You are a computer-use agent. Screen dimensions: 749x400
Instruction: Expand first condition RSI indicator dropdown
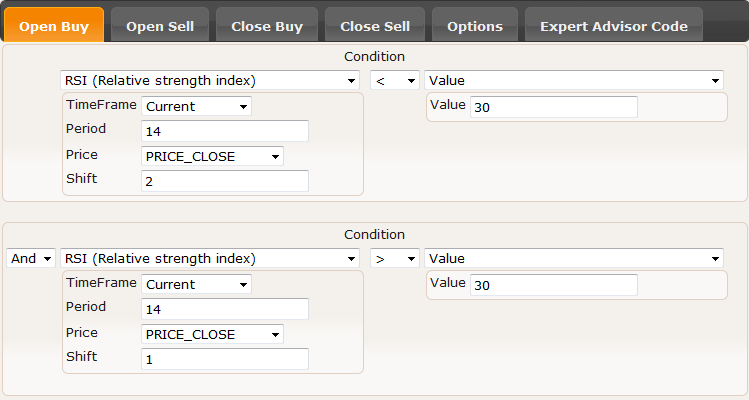click(x=210, y=80)
